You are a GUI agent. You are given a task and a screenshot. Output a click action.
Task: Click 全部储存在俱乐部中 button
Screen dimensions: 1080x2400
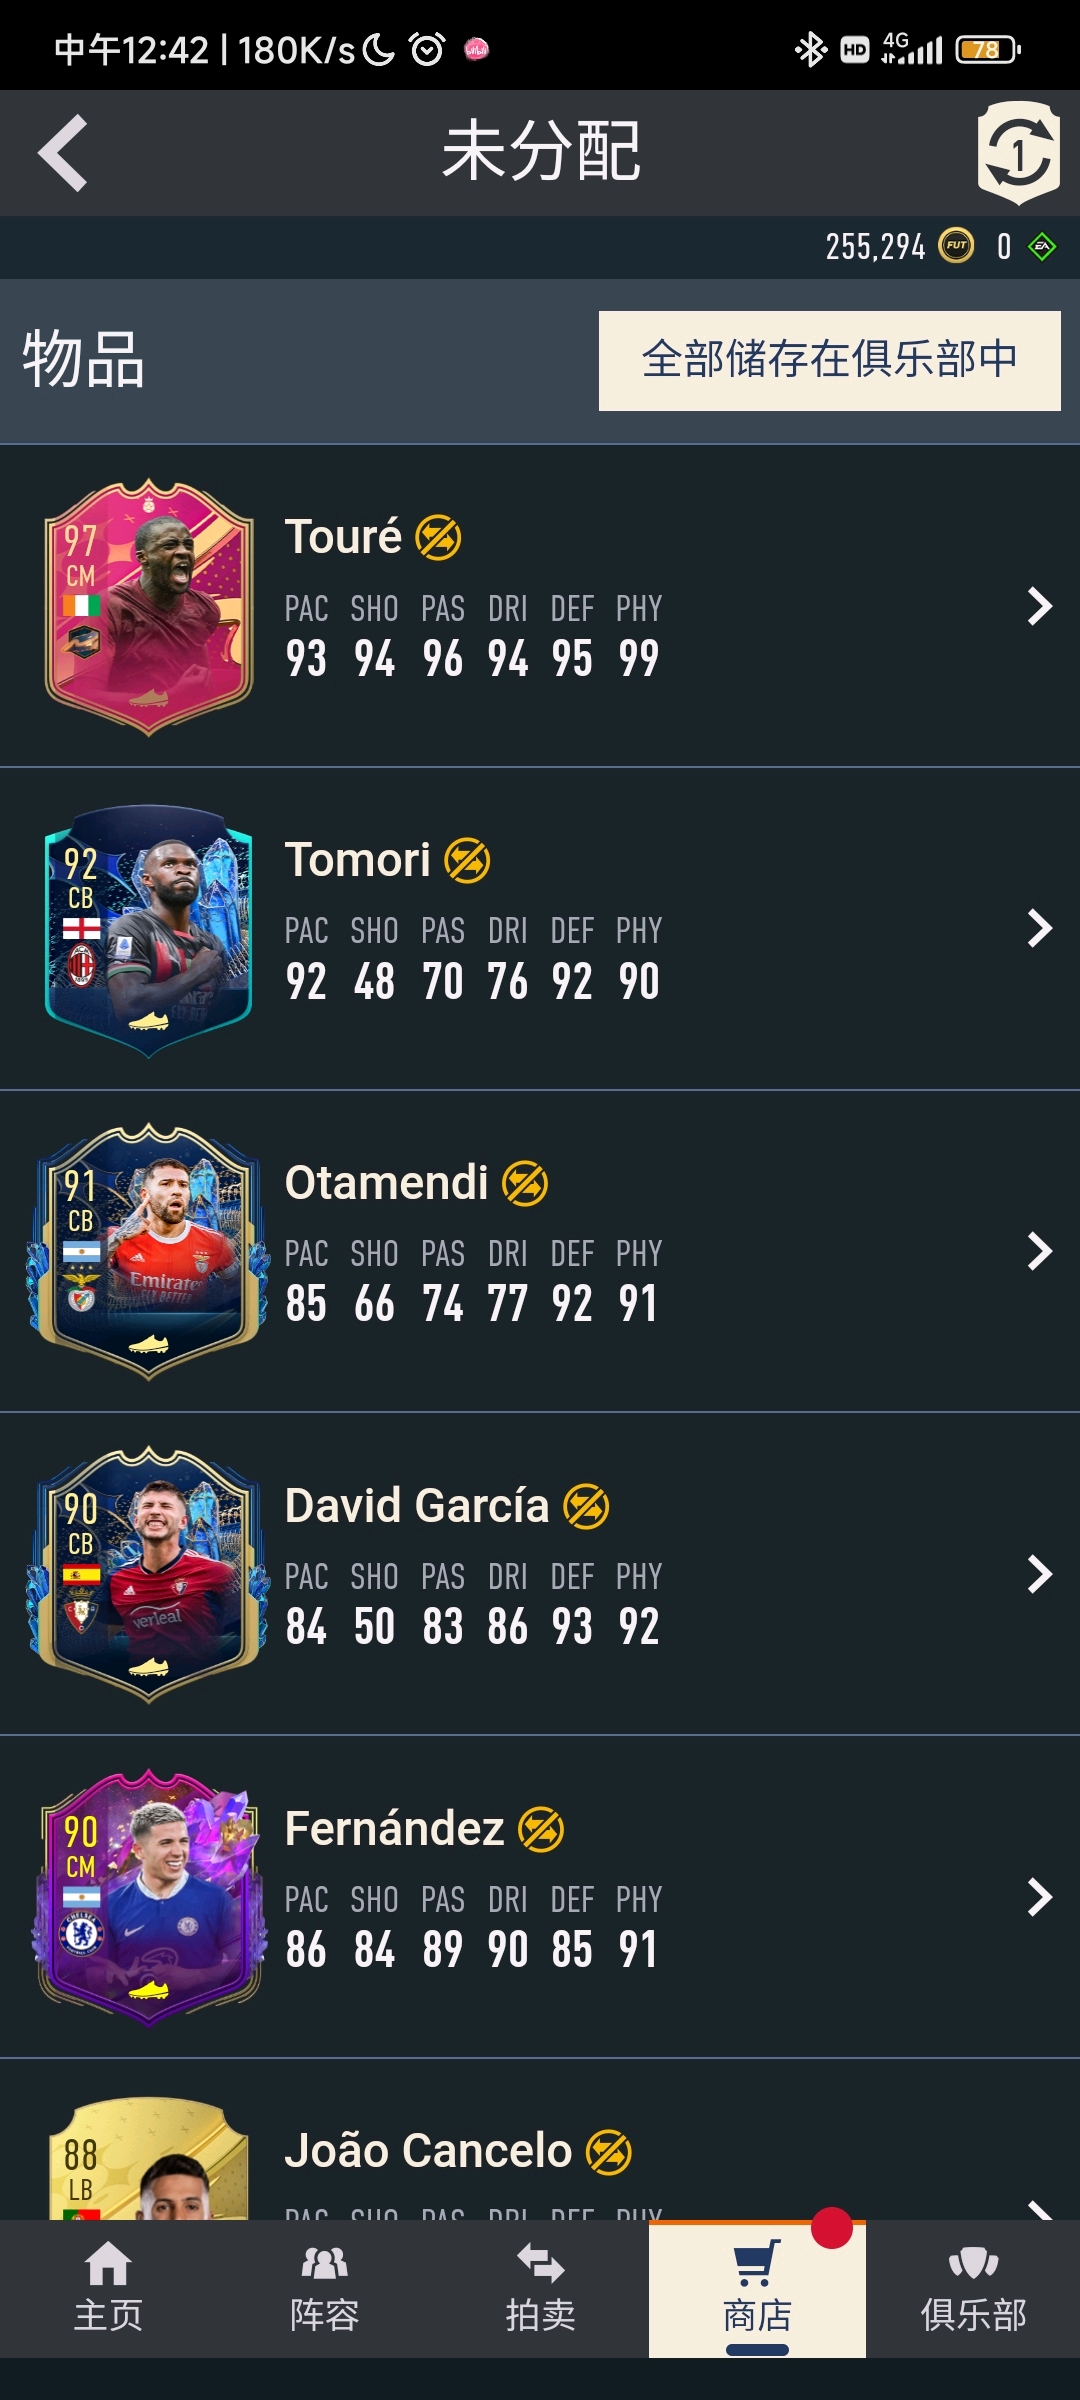pyautogui.click(x=830, y=361)
